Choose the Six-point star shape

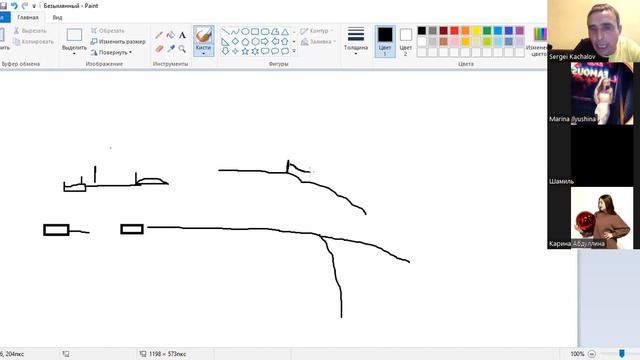point(255,51)
